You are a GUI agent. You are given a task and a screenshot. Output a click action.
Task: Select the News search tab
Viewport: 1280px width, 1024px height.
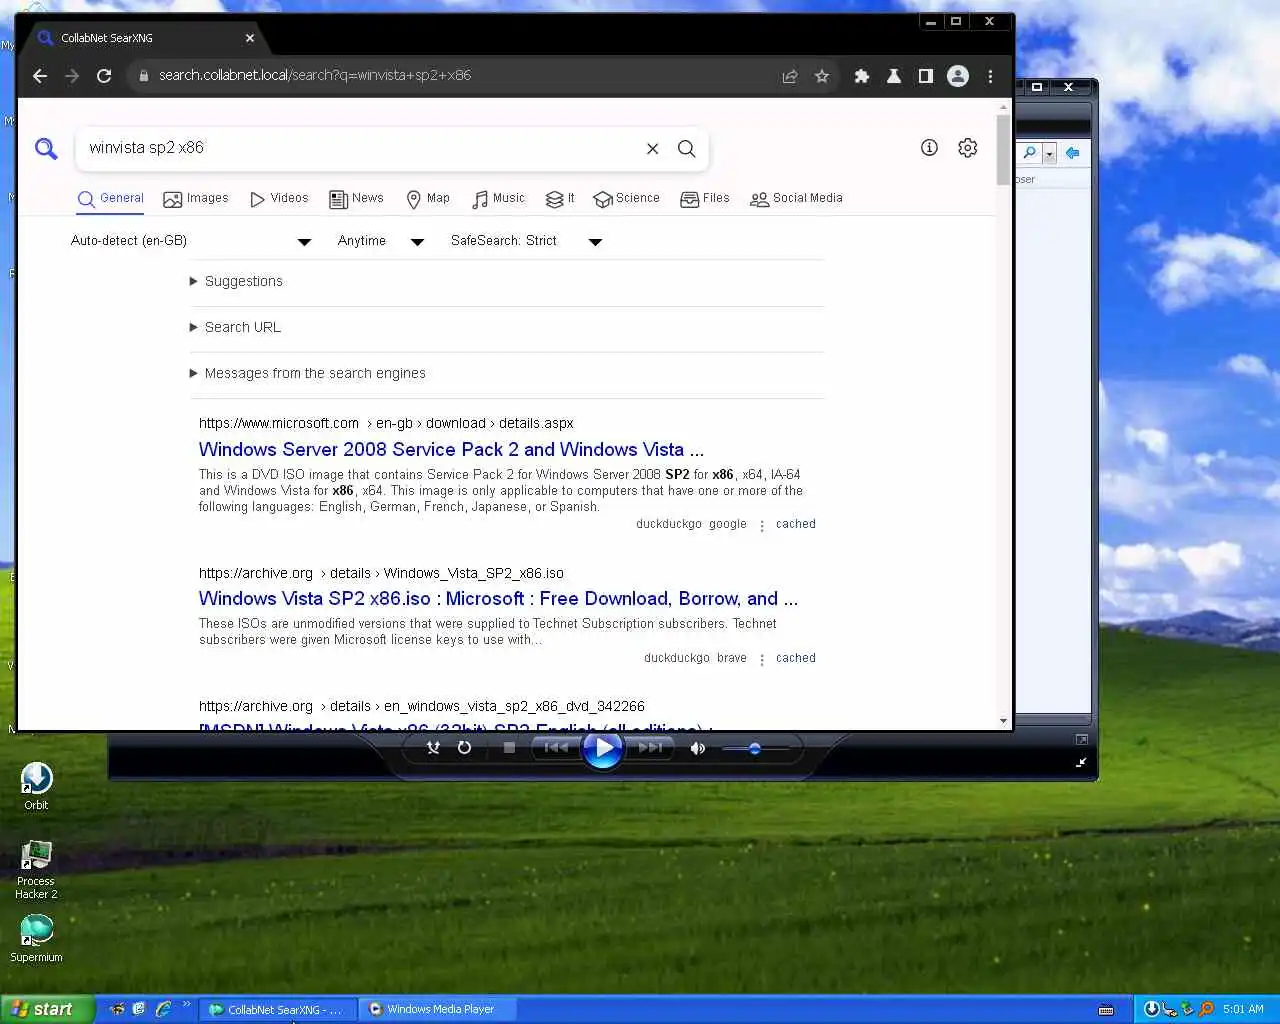click(x=357, y=198)
